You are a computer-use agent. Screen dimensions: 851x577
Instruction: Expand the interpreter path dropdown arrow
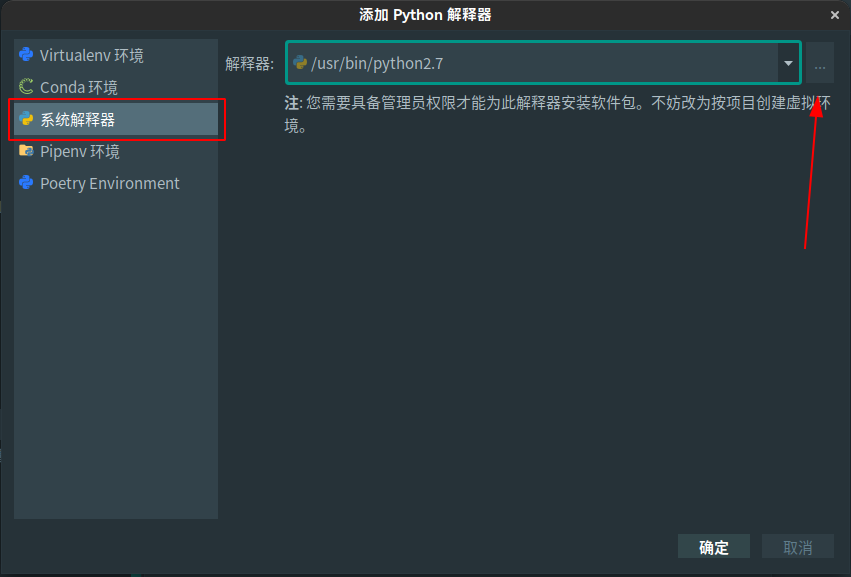tap(788, 64)
